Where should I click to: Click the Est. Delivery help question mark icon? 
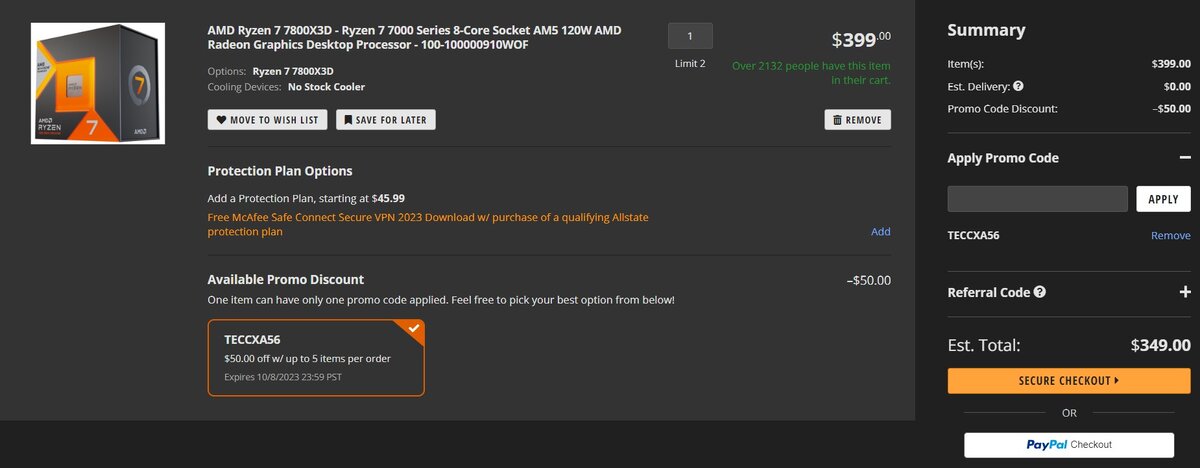1018,86
